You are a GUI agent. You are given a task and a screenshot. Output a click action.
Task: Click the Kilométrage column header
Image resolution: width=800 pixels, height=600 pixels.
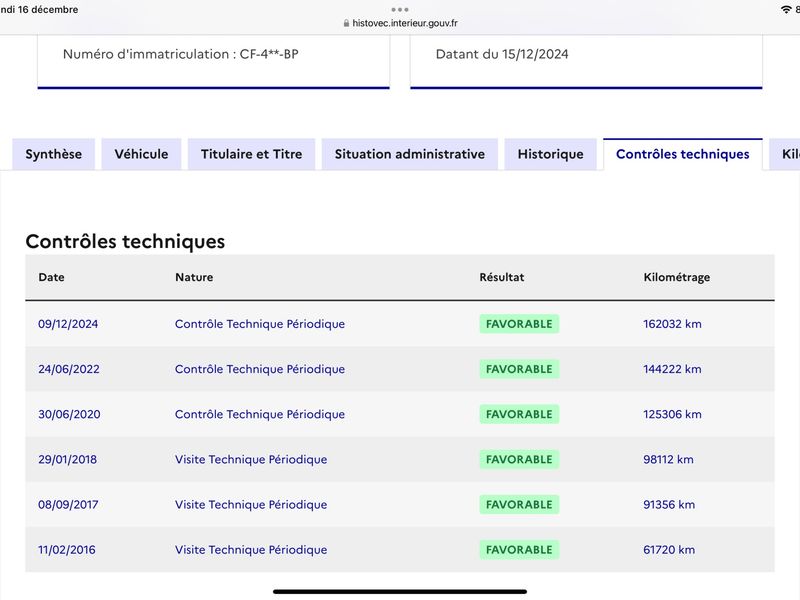677,277
